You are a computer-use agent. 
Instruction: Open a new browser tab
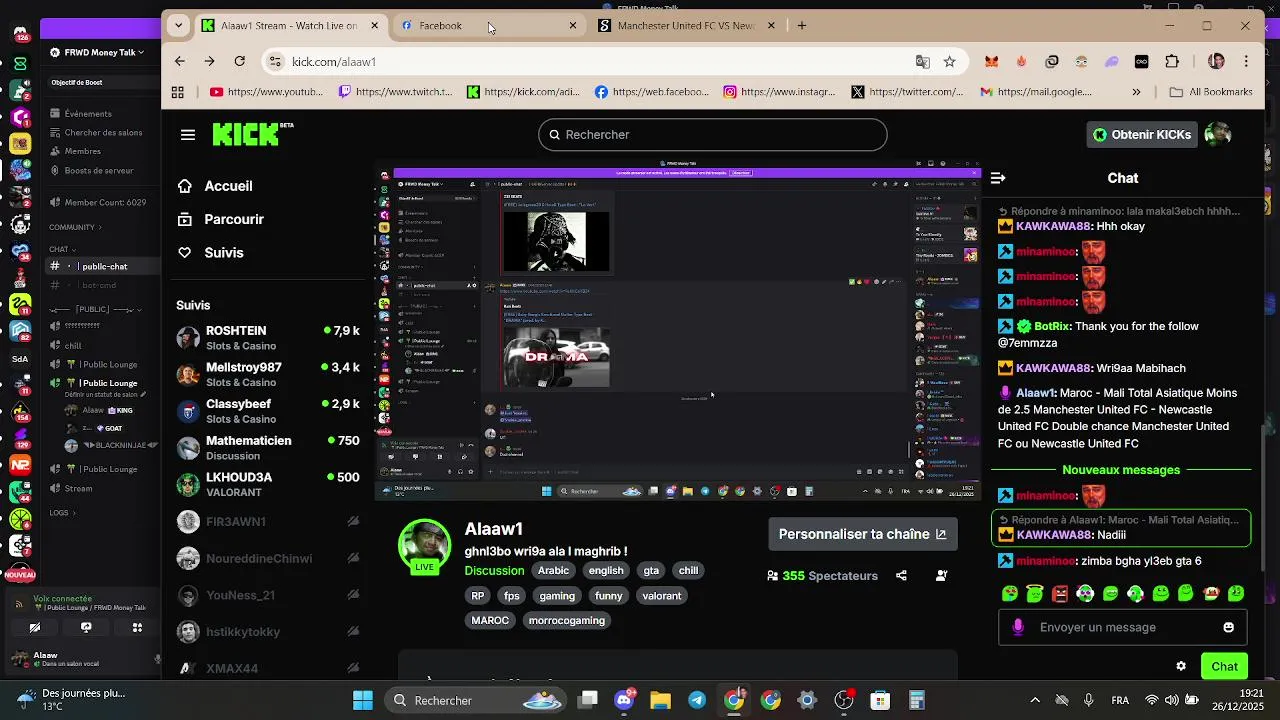[802, 26]
